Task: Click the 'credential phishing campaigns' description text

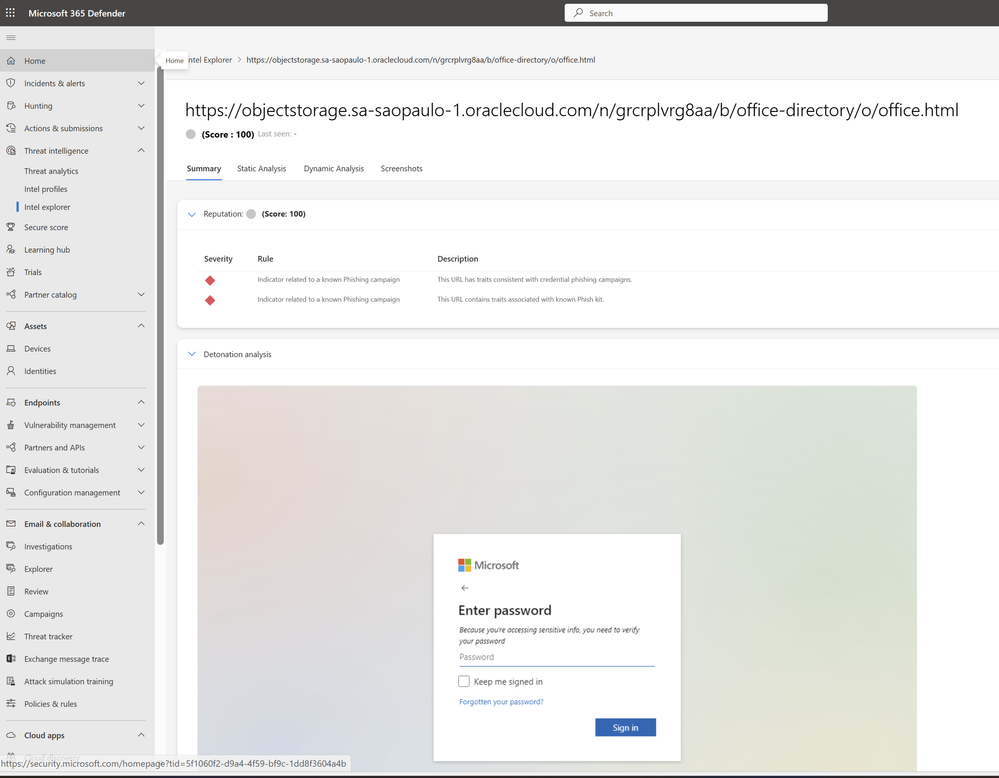Action: pyautogui.click(x=535, y=280)
